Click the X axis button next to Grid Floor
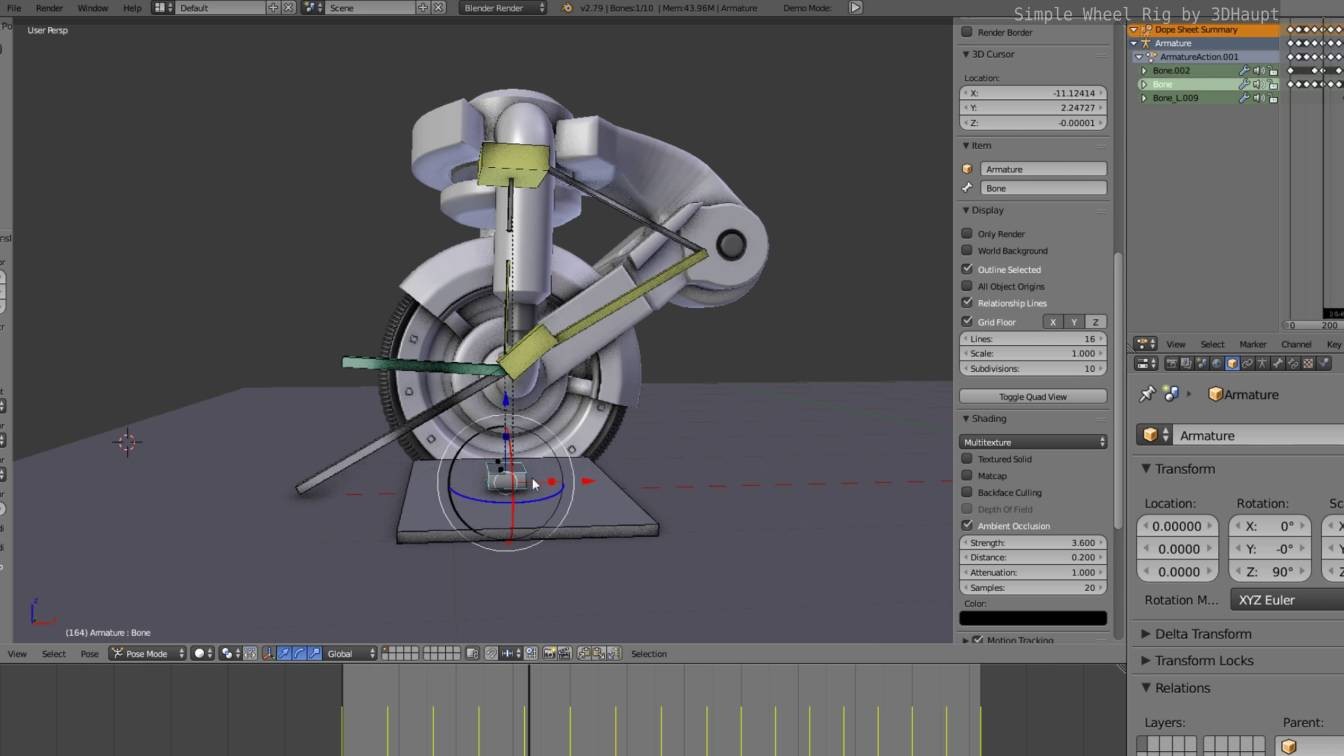 tap(1052, 321)
